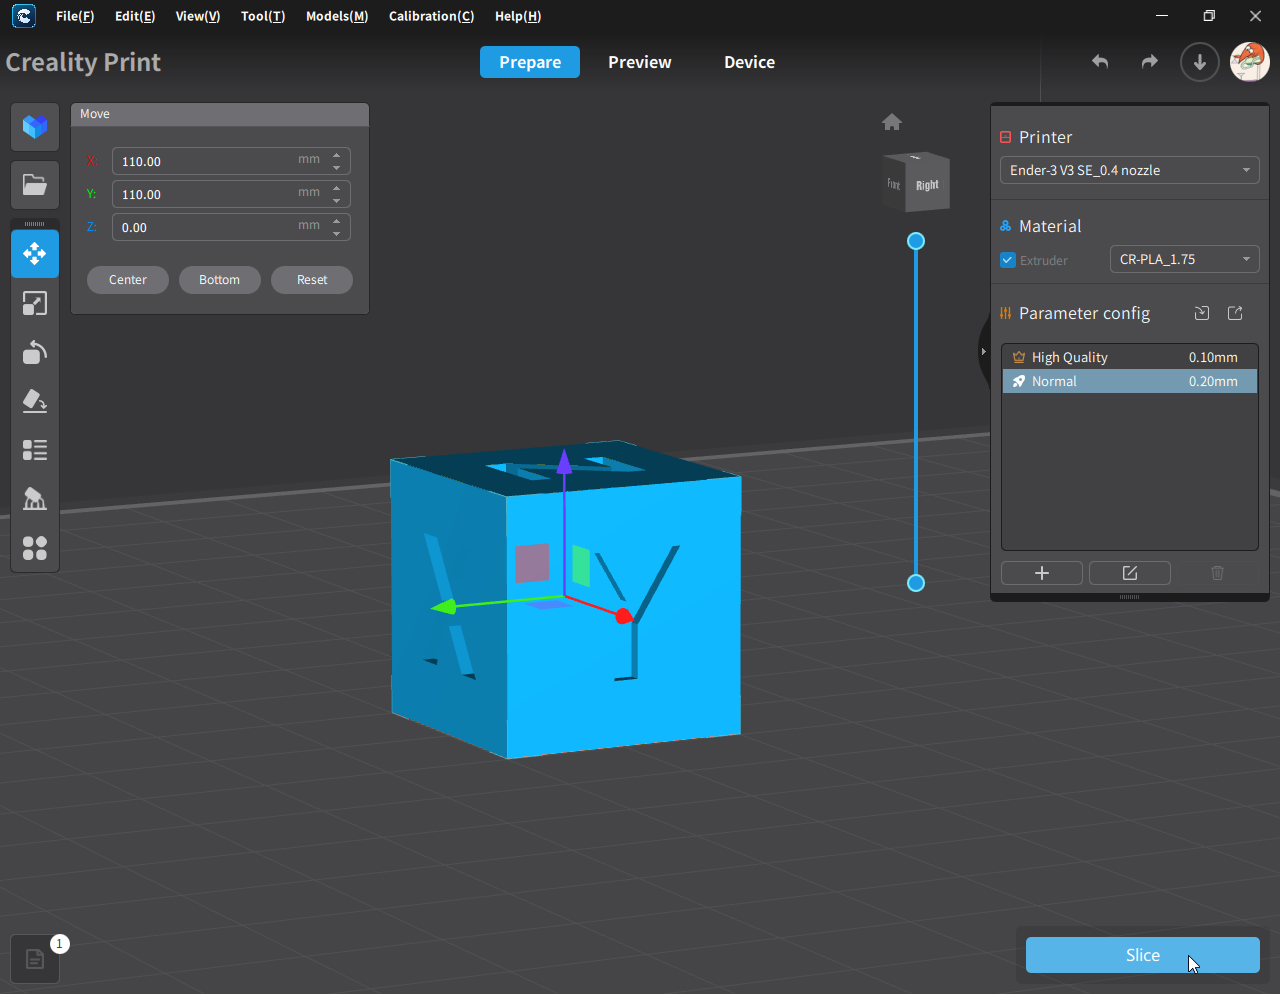Screen dimensions: 1280x994
Task: Increase the Y position with the up stepper arrow
Action: [337, 188]
